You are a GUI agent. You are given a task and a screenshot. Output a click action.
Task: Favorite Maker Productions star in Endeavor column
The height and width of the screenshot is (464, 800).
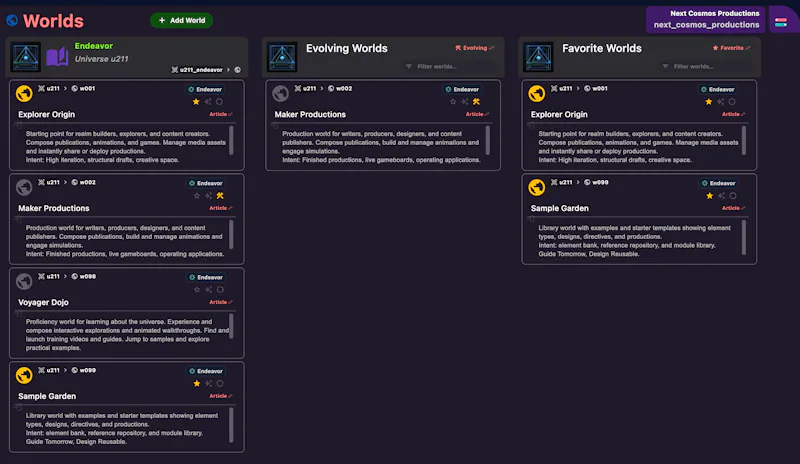click(197, 196)
